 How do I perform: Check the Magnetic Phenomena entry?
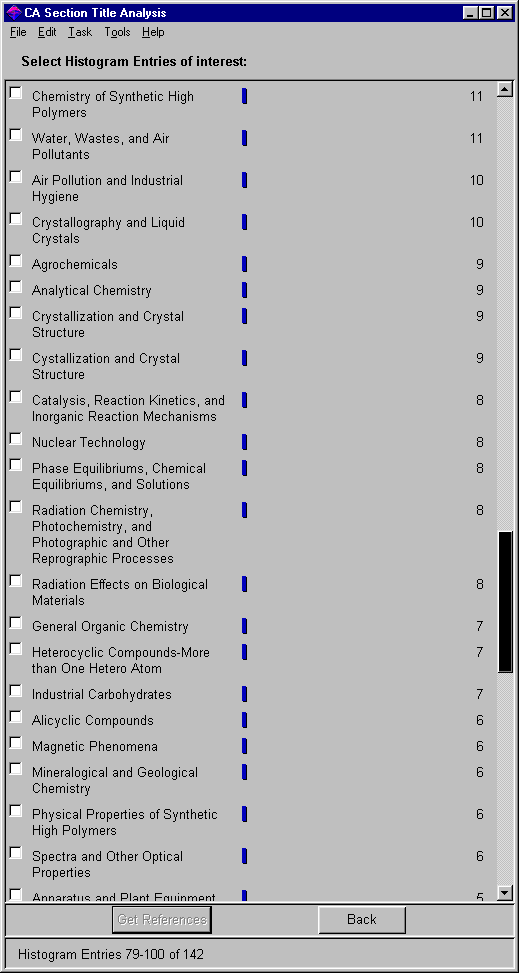click(x=16, y=743)
